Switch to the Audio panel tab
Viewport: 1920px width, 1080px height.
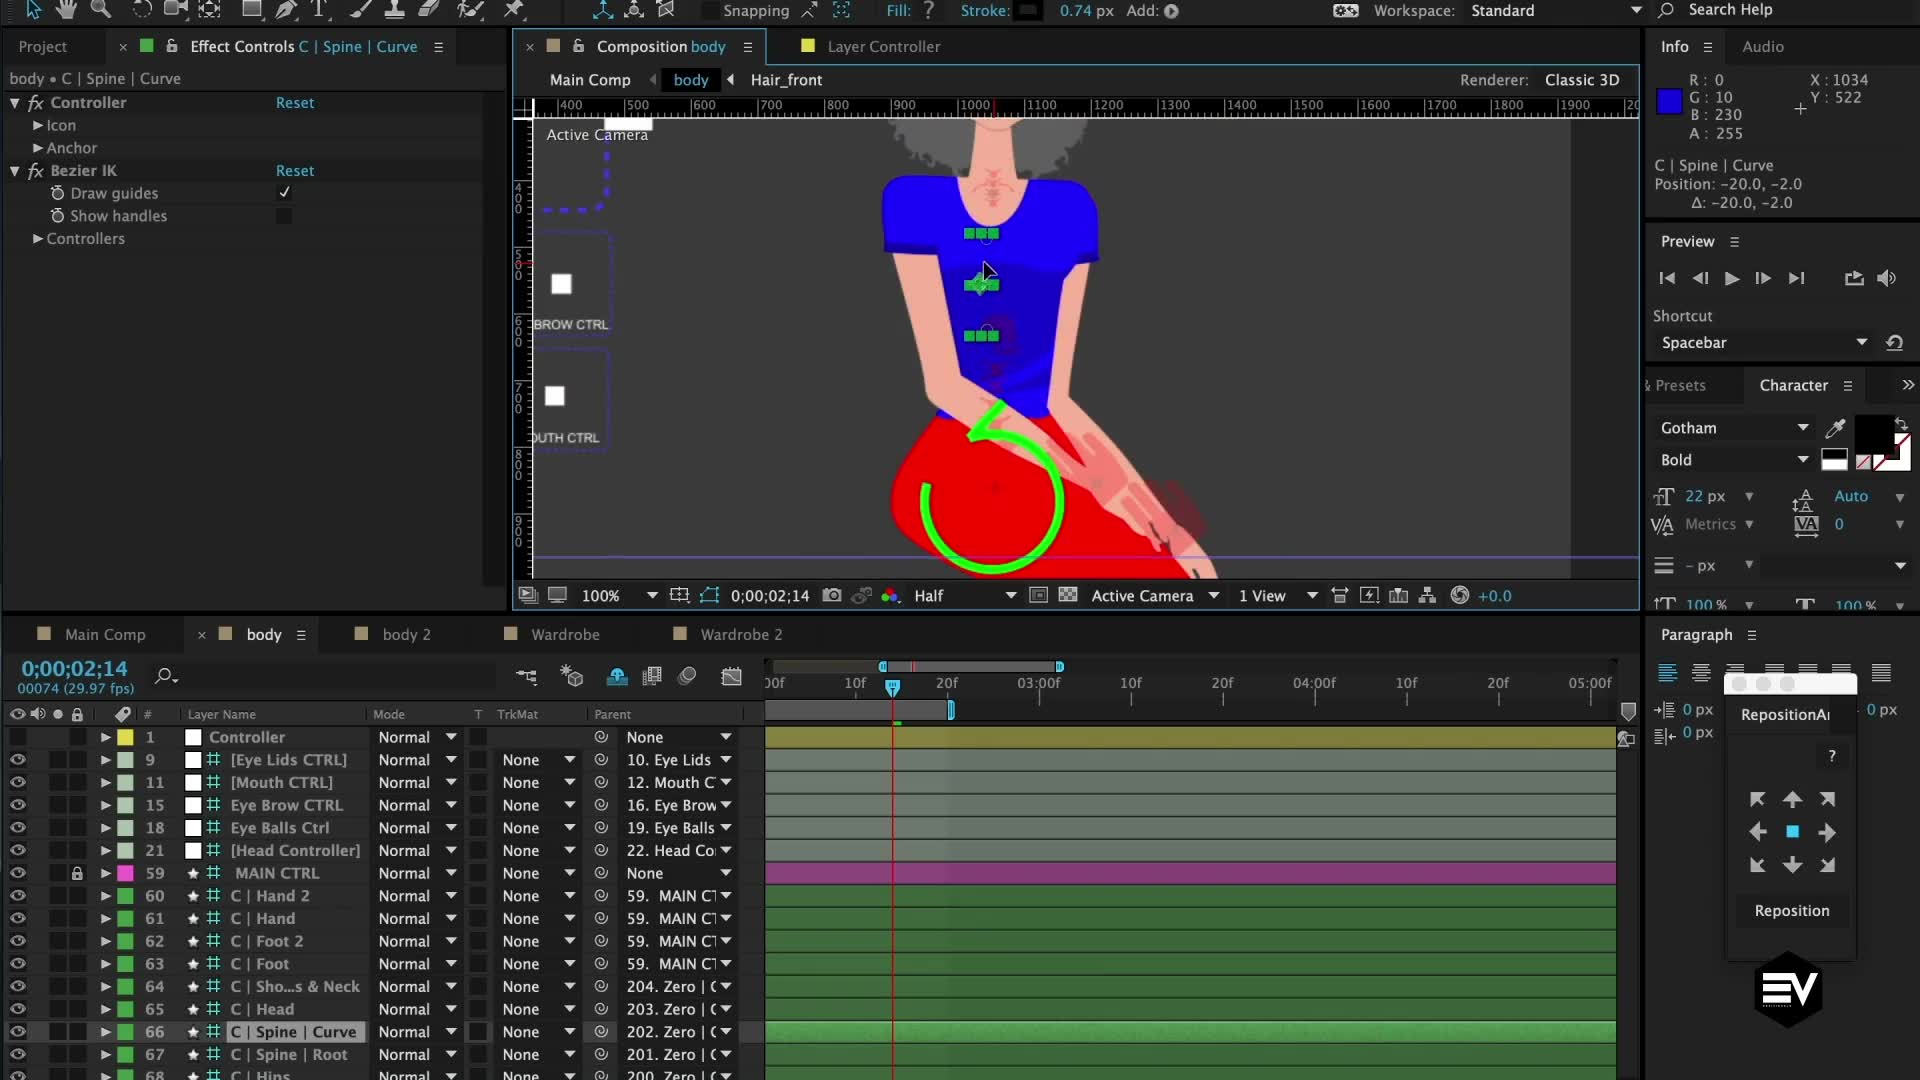click(1762, 46)
